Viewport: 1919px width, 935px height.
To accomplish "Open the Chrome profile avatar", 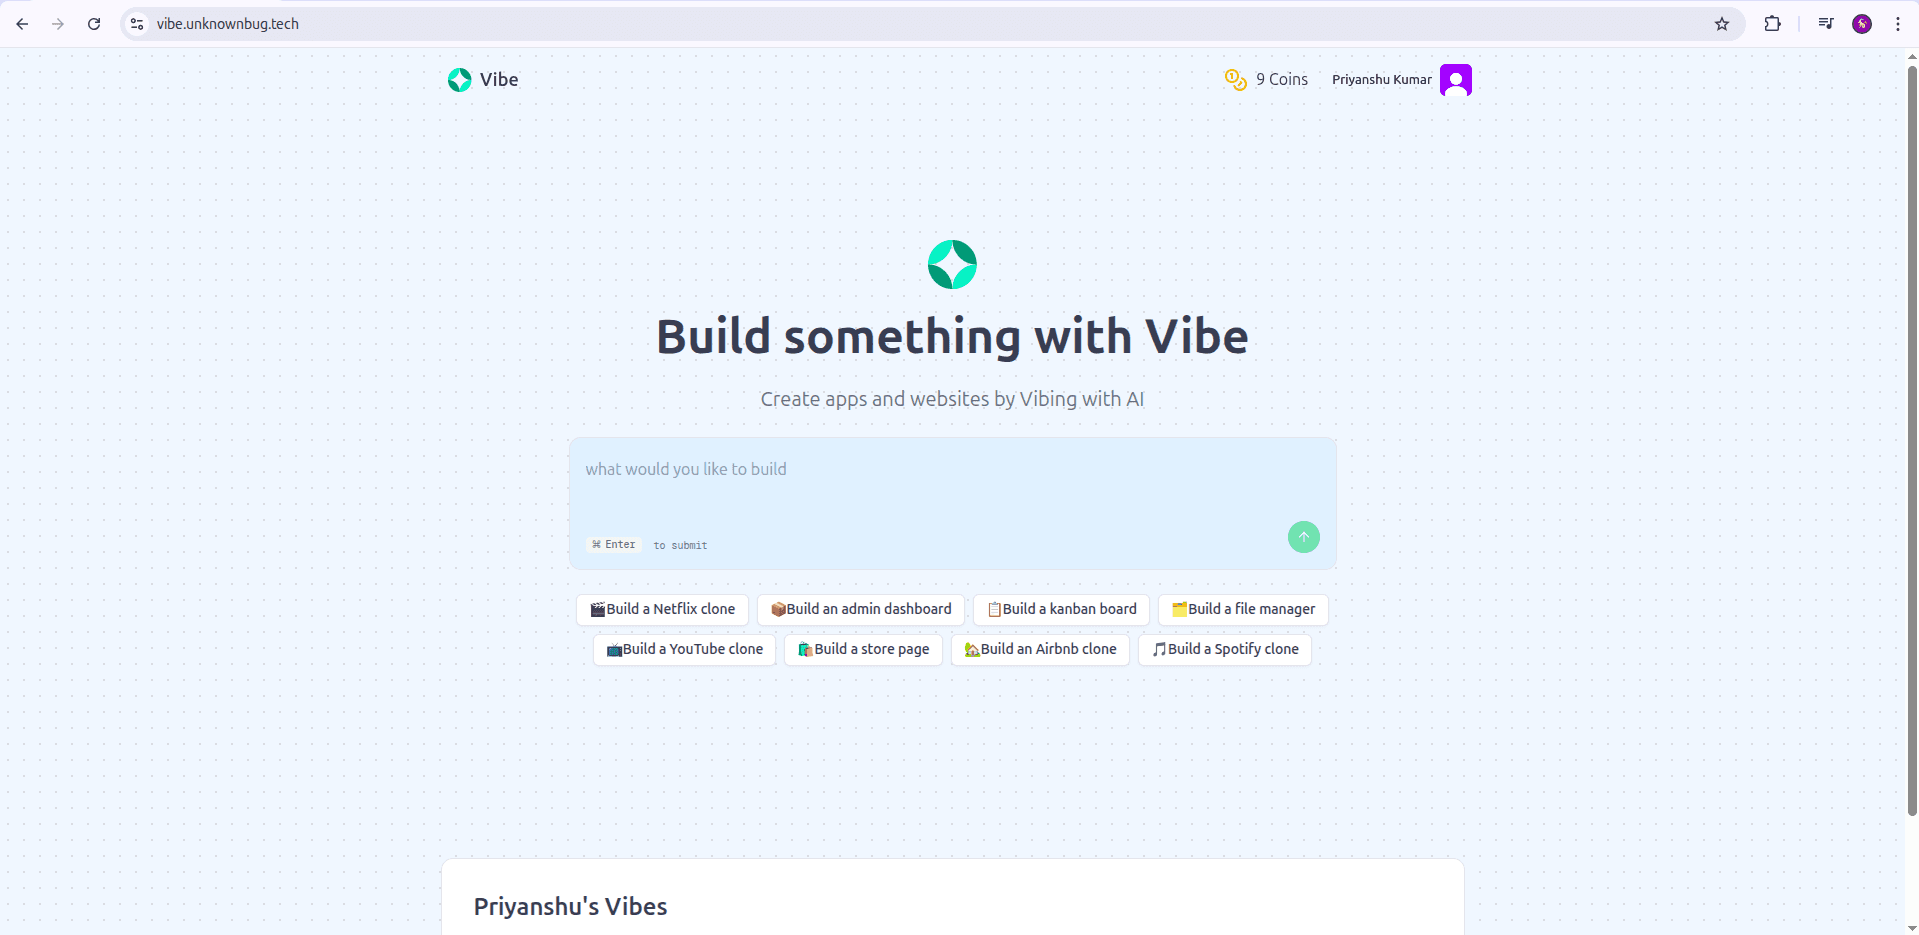I will [1861, 24].
